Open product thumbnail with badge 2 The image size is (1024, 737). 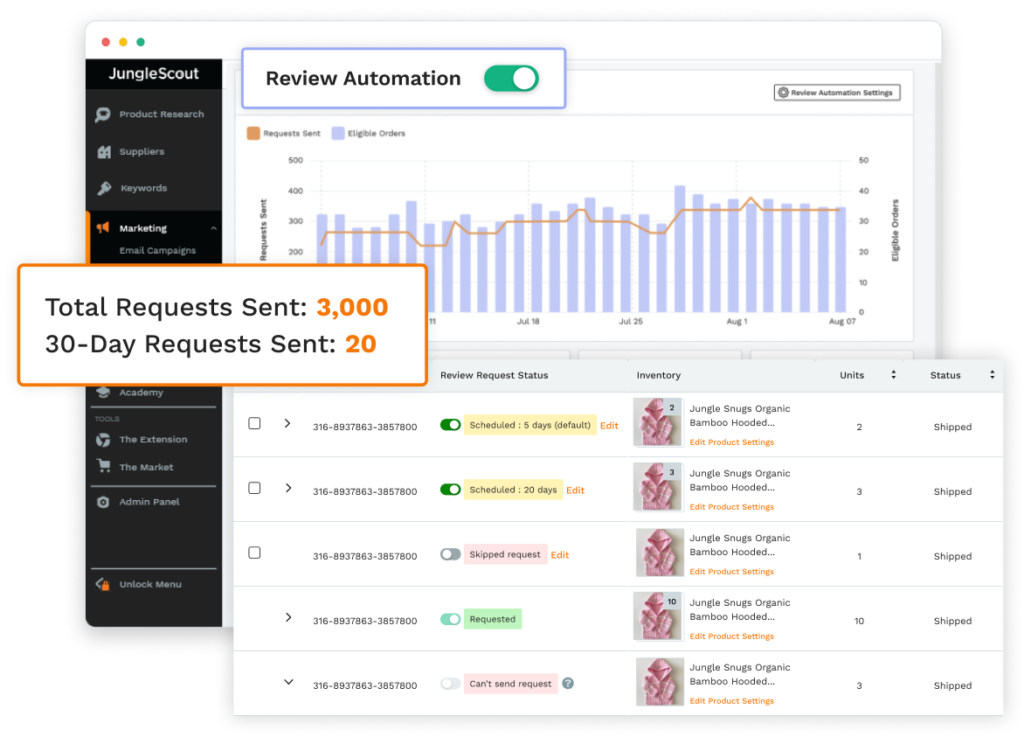(658, 422)
